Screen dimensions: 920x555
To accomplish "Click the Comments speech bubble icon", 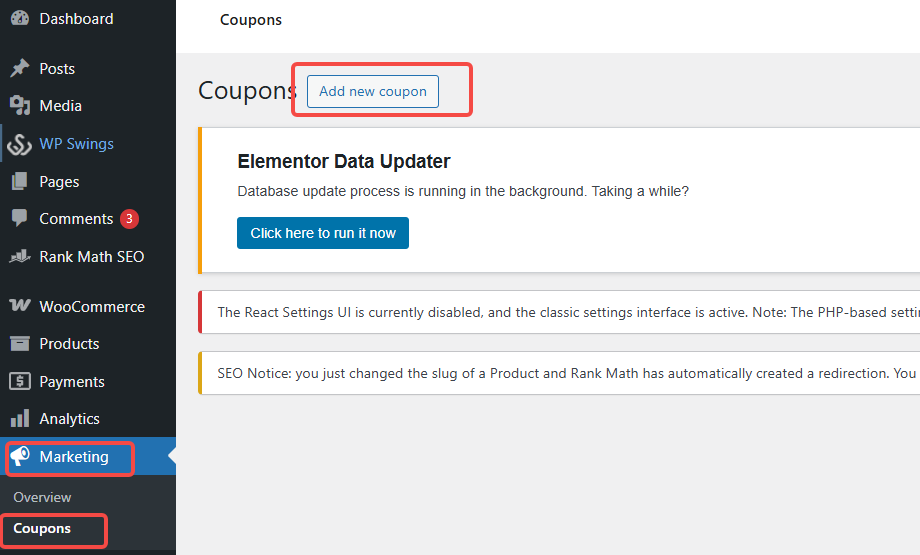I will (x=20, y=218).
